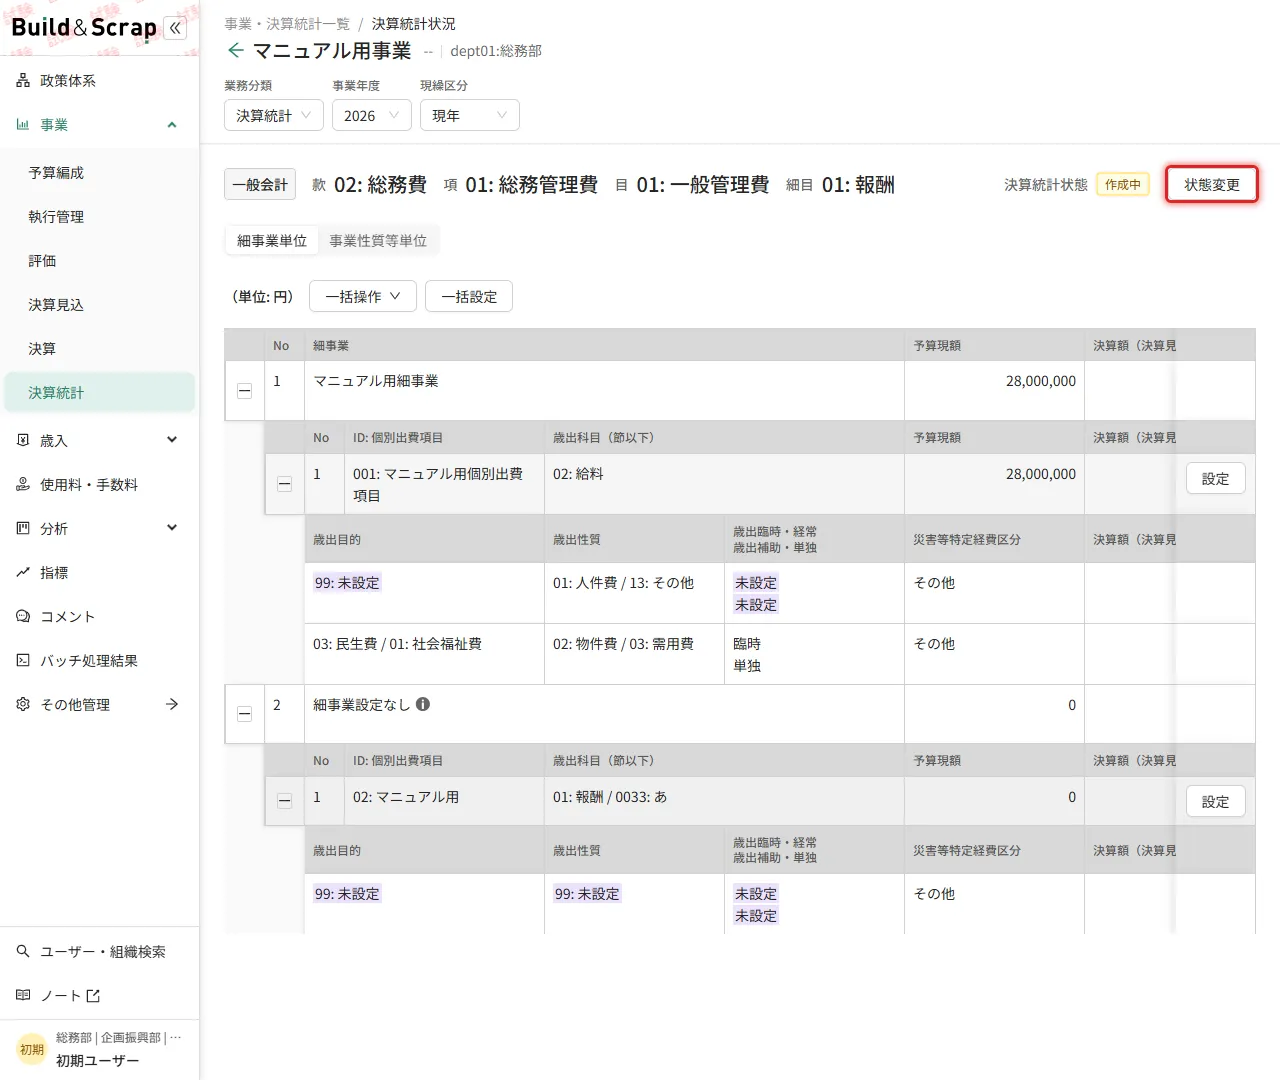This screenshot has width=1280, height=1080.
Task: Click the その他管理 gear icon
Action: [x=23, y=704]
